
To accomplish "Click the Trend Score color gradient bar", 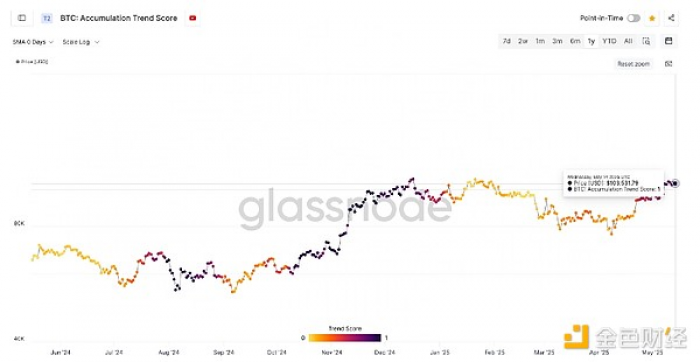I will pyautogui.click(x=345, y=338).
